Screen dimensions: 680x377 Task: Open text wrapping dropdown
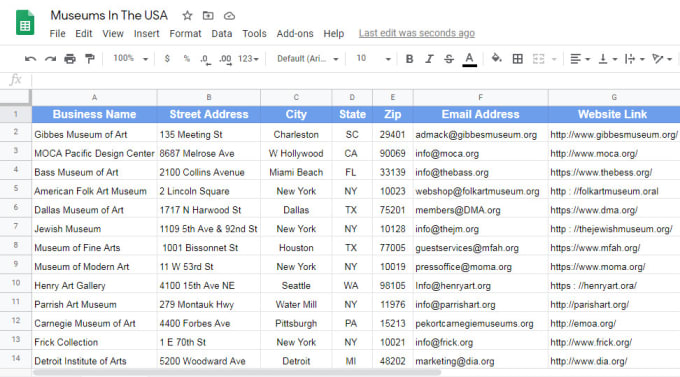pyautogui.click(x=634, y=59)
